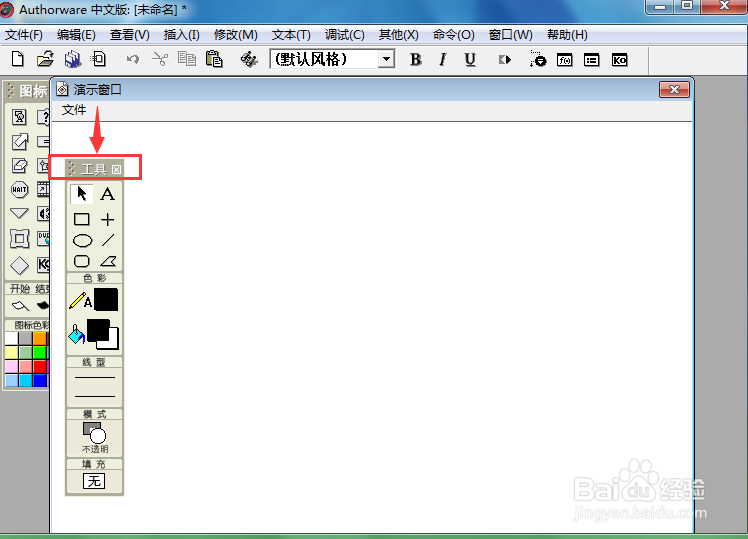Select the Navigate triangle icon

tap(20, 213)
